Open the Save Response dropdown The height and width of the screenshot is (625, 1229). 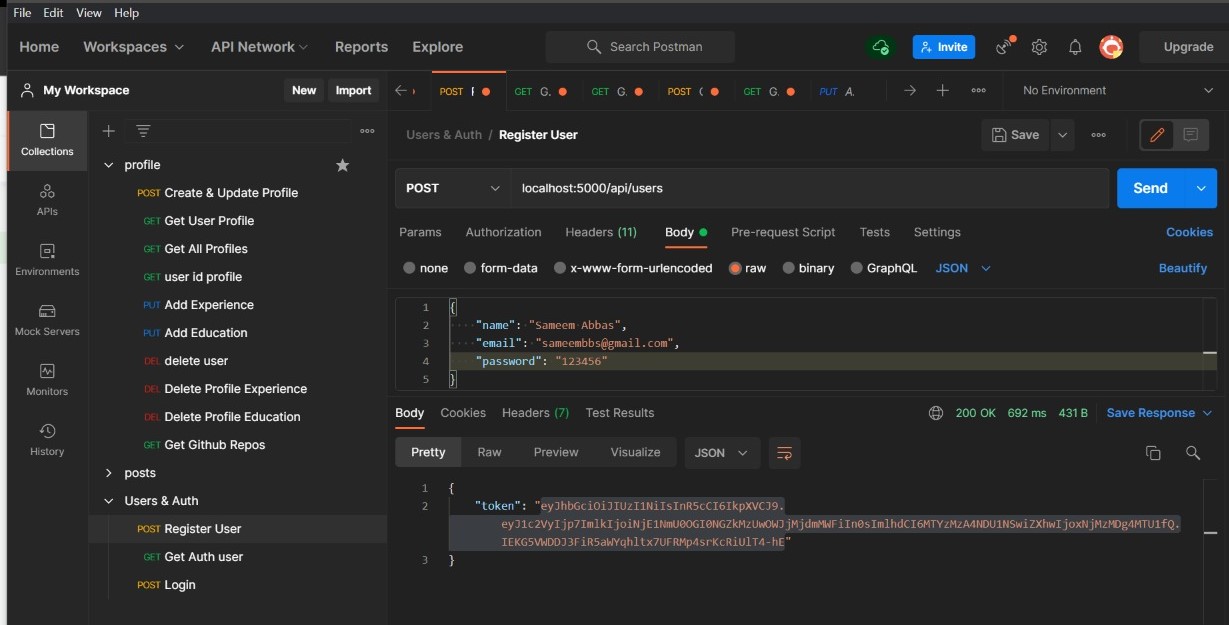click(x=1159, y=413)
